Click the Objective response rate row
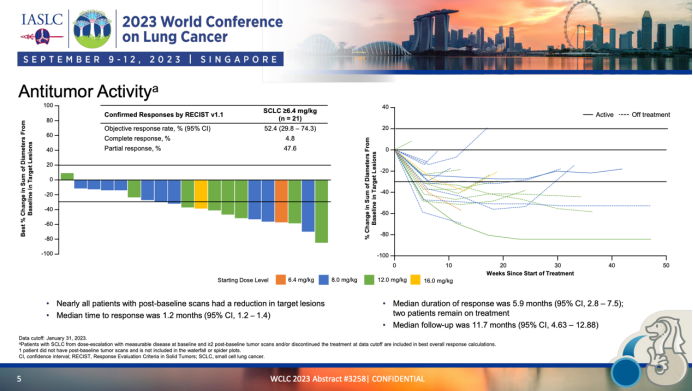 (214, 129)
